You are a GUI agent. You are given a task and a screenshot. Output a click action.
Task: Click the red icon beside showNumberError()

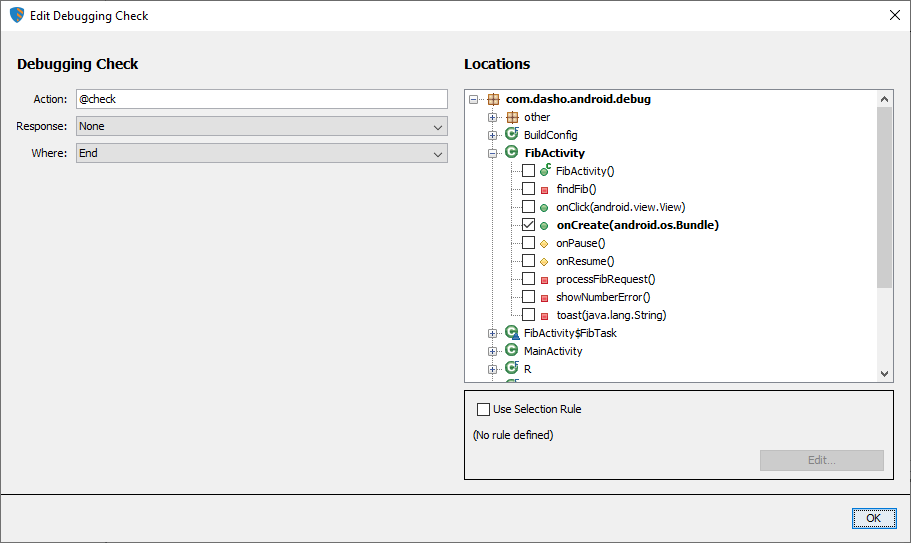coord(544,298)
